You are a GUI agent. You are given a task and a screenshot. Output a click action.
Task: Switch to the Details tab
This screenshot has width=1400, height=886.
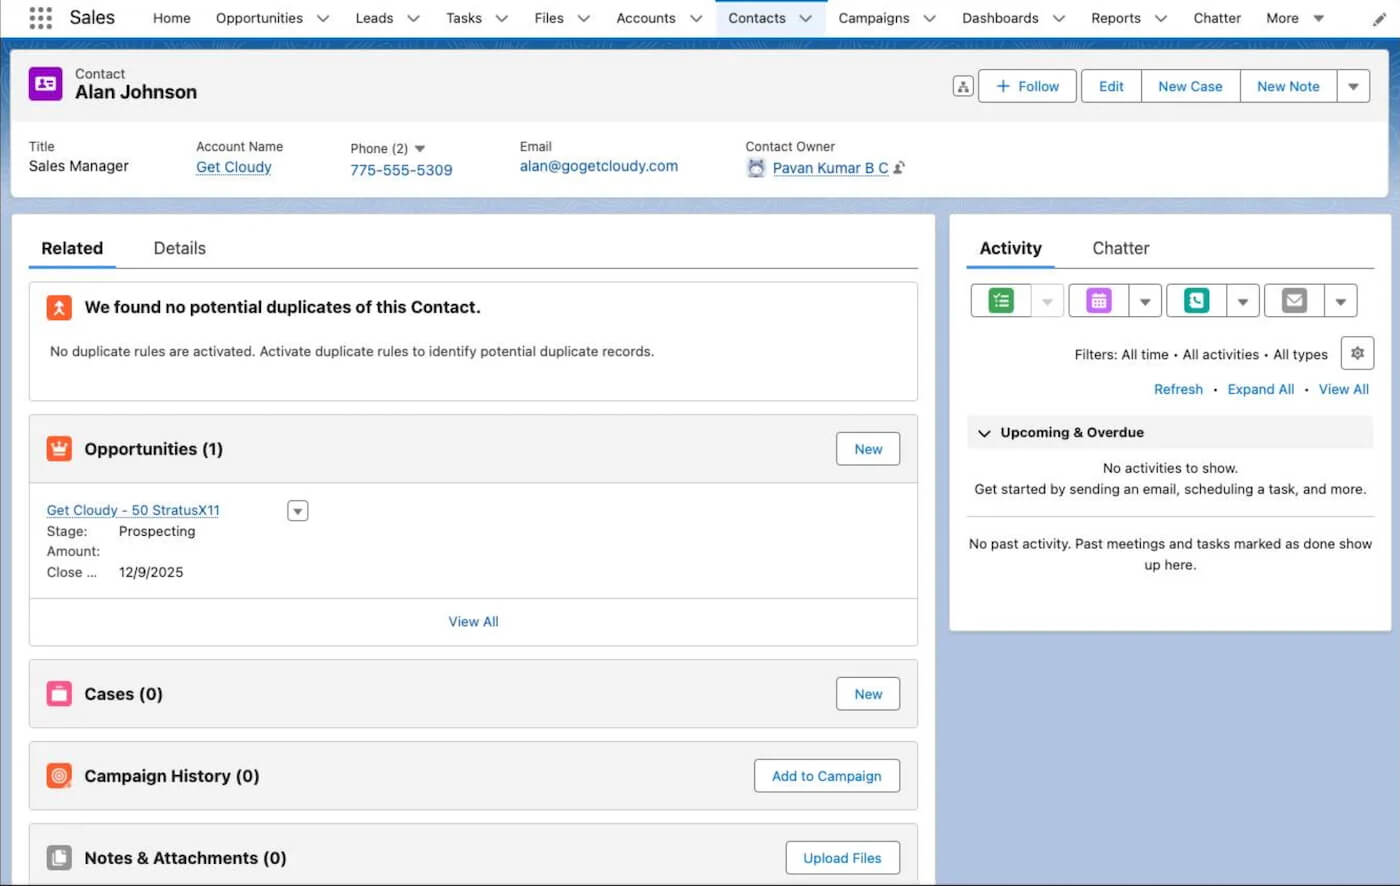[179, 248]
